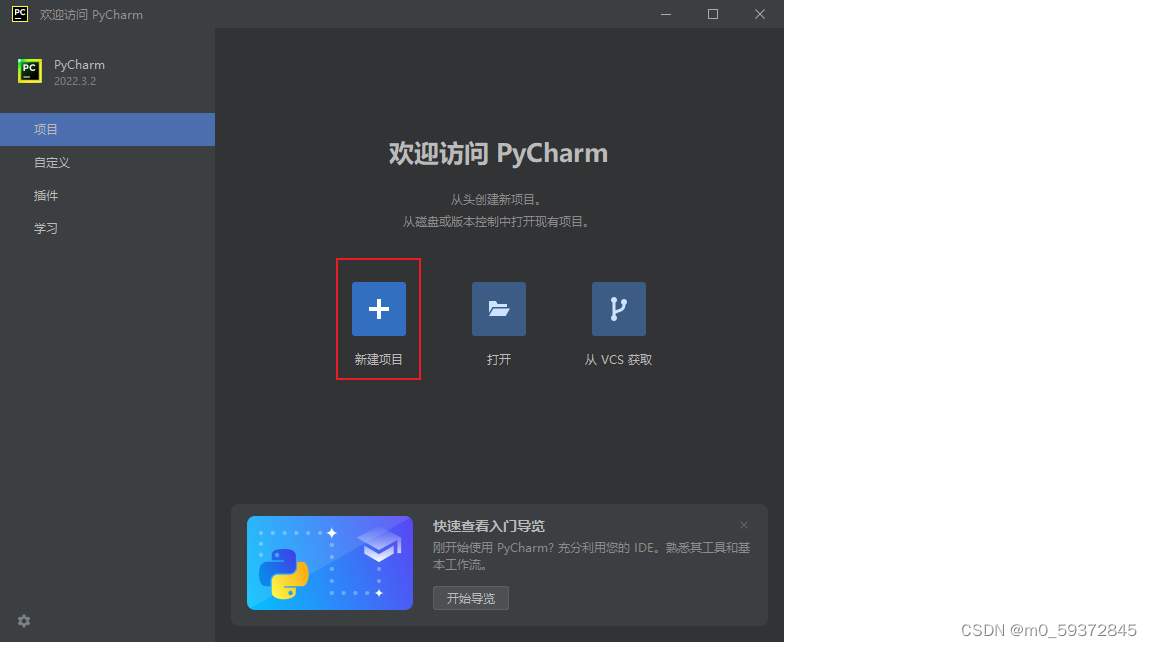The height and width of the screenshot is (648, 1152).
Task: Open the 插件 (Plugins) tab
Action: (107, 195)
